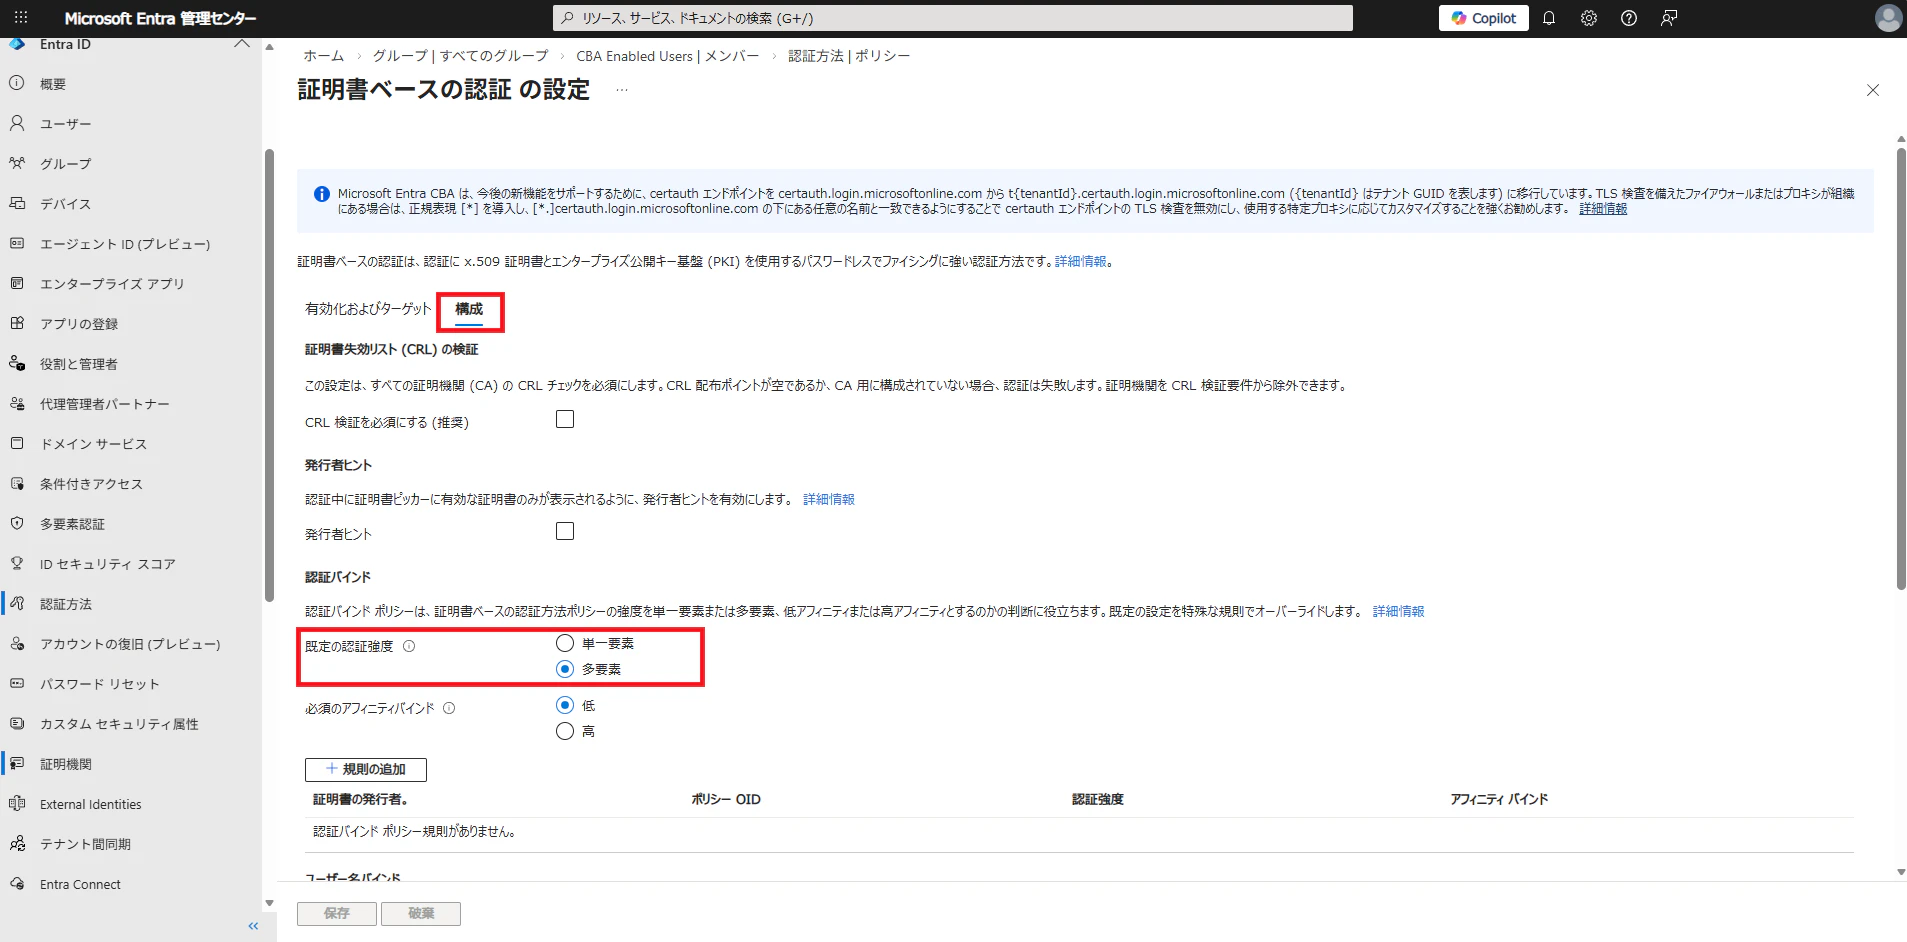Select the 高 affinity binding radio button
This screenshot has width=1907, height=942.
[x=565, y=731]
